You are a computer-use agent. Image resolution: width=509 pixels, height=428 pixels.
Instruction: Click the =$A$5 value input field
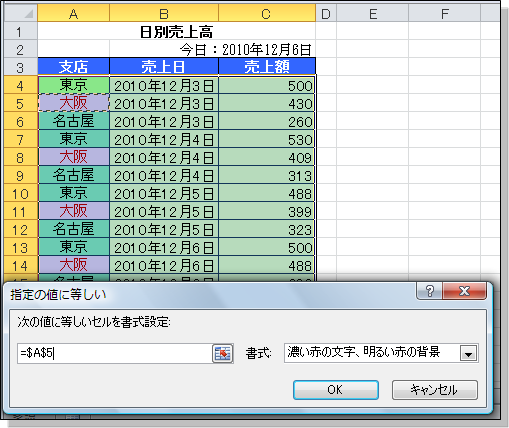click(x=115, y=353)
